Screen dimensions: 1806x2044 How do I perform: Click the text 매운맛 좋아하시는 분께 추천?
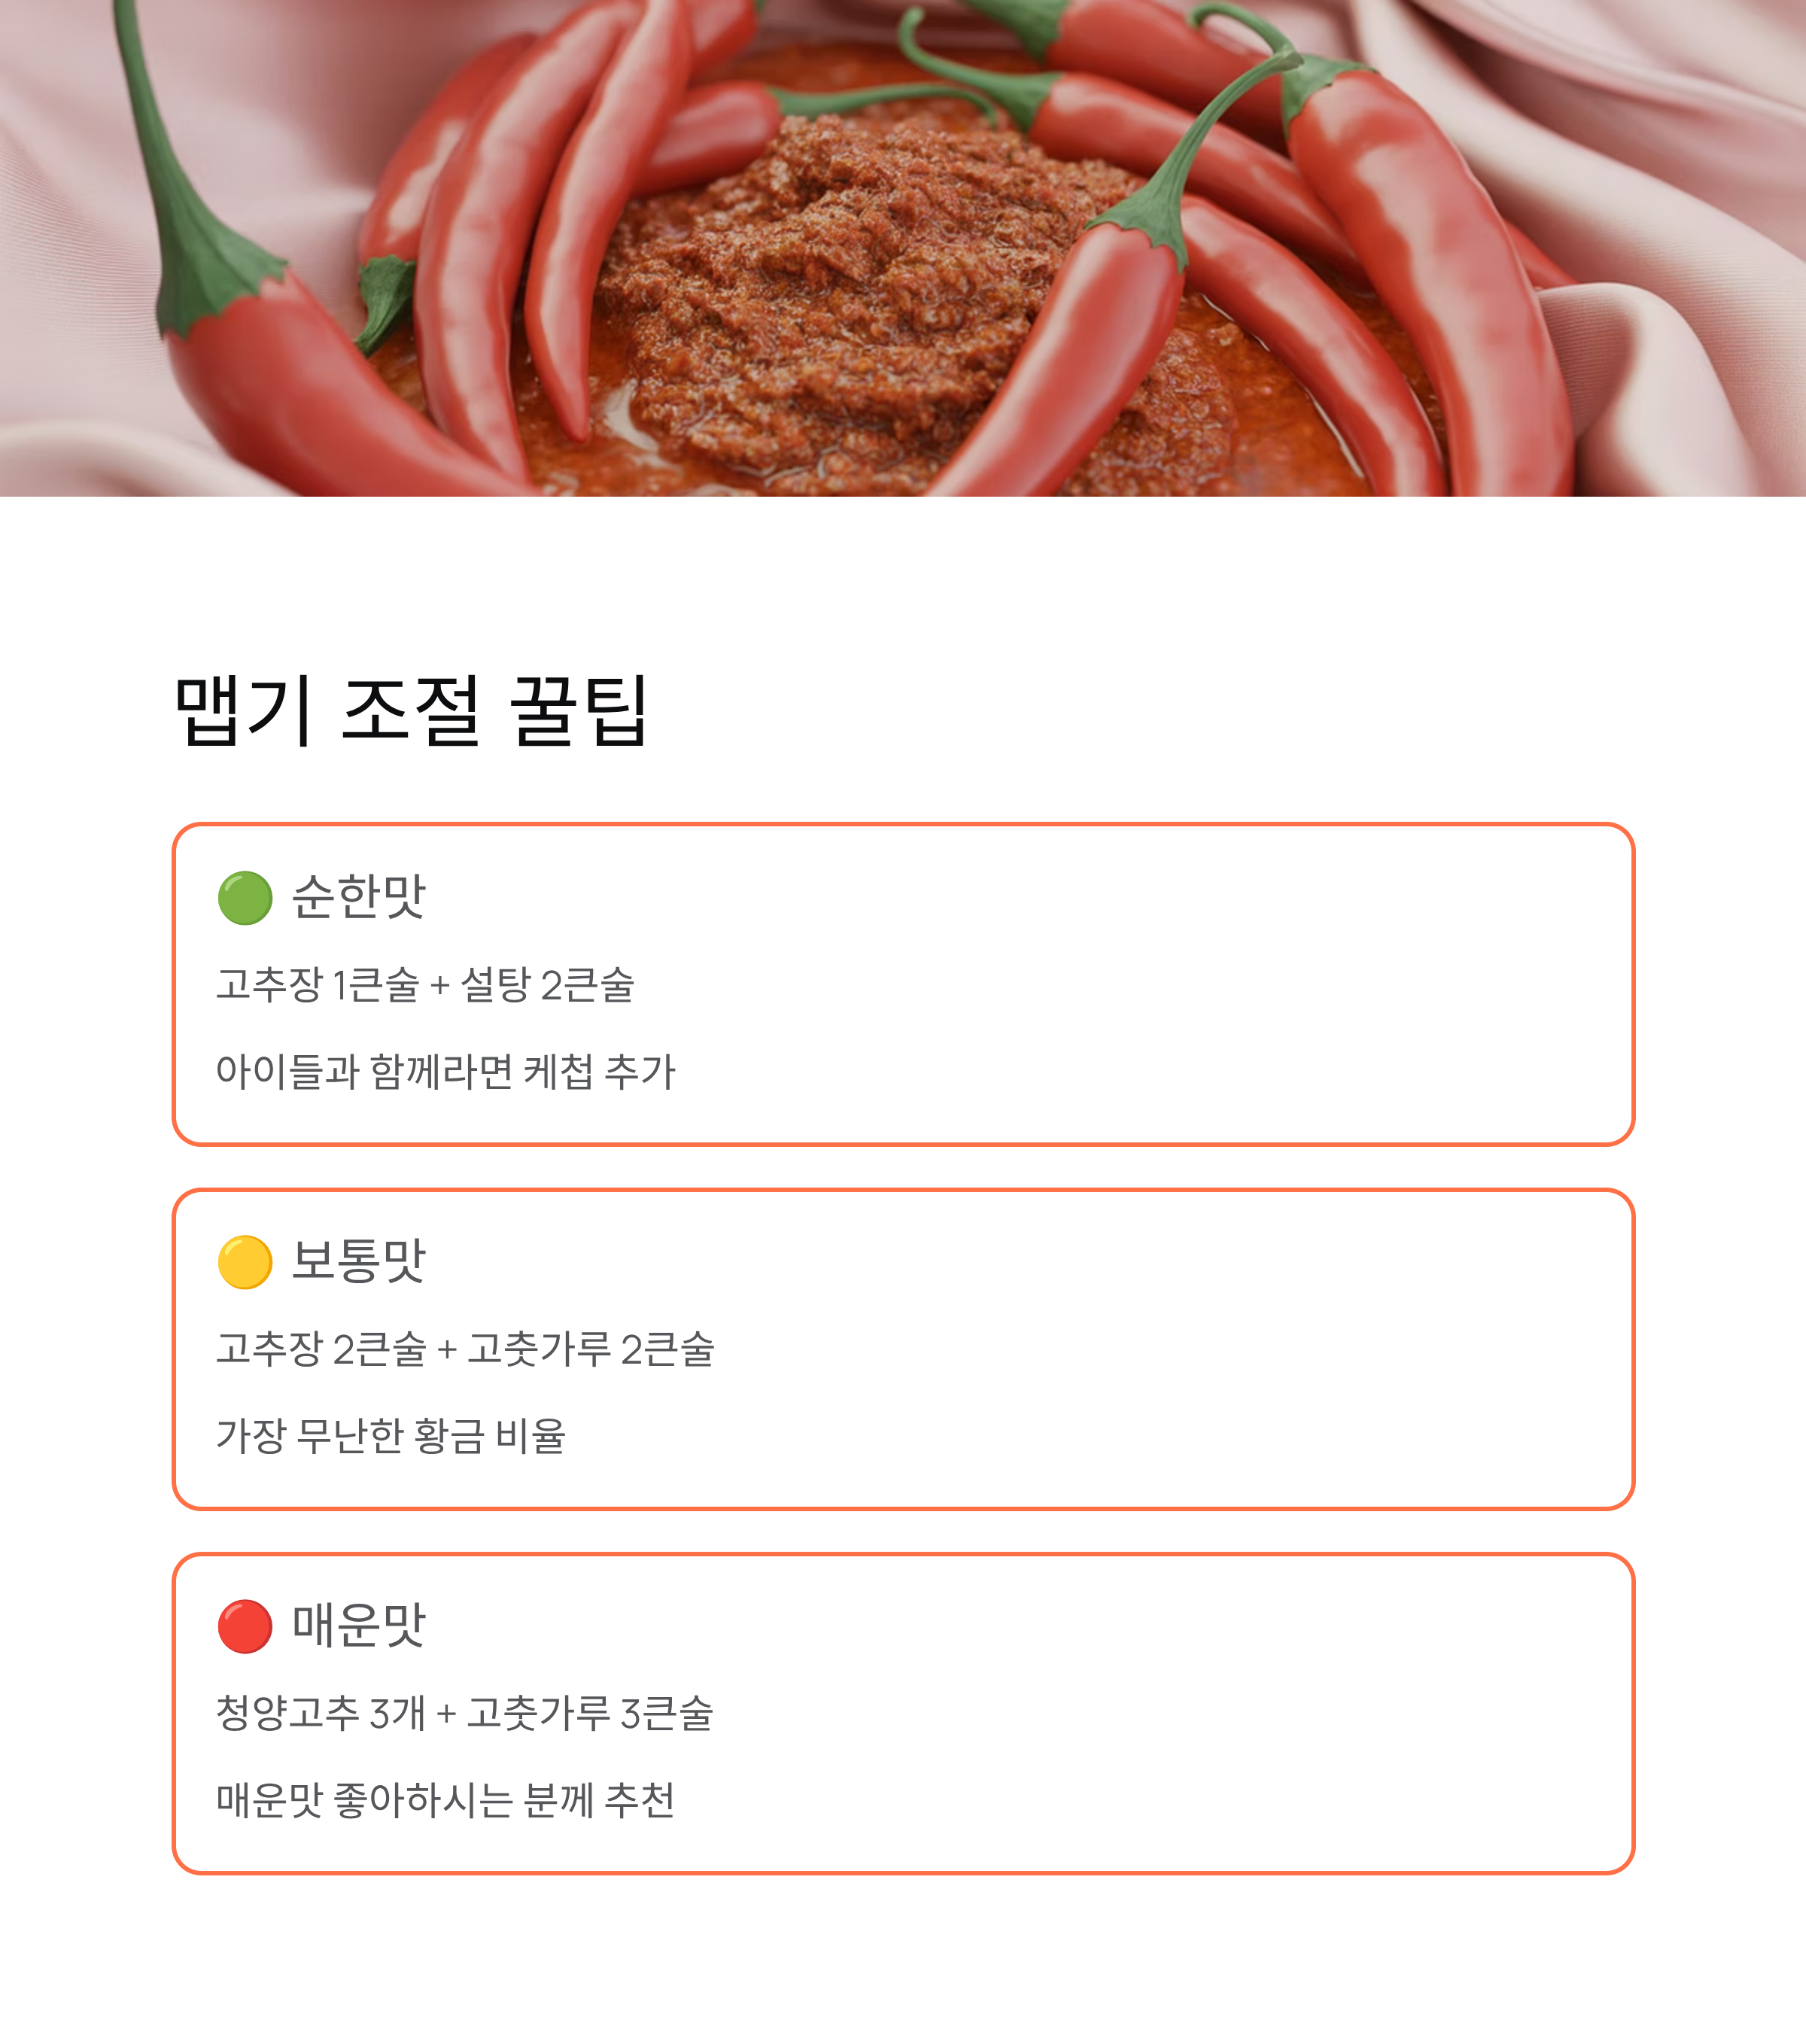[446, 1800]
